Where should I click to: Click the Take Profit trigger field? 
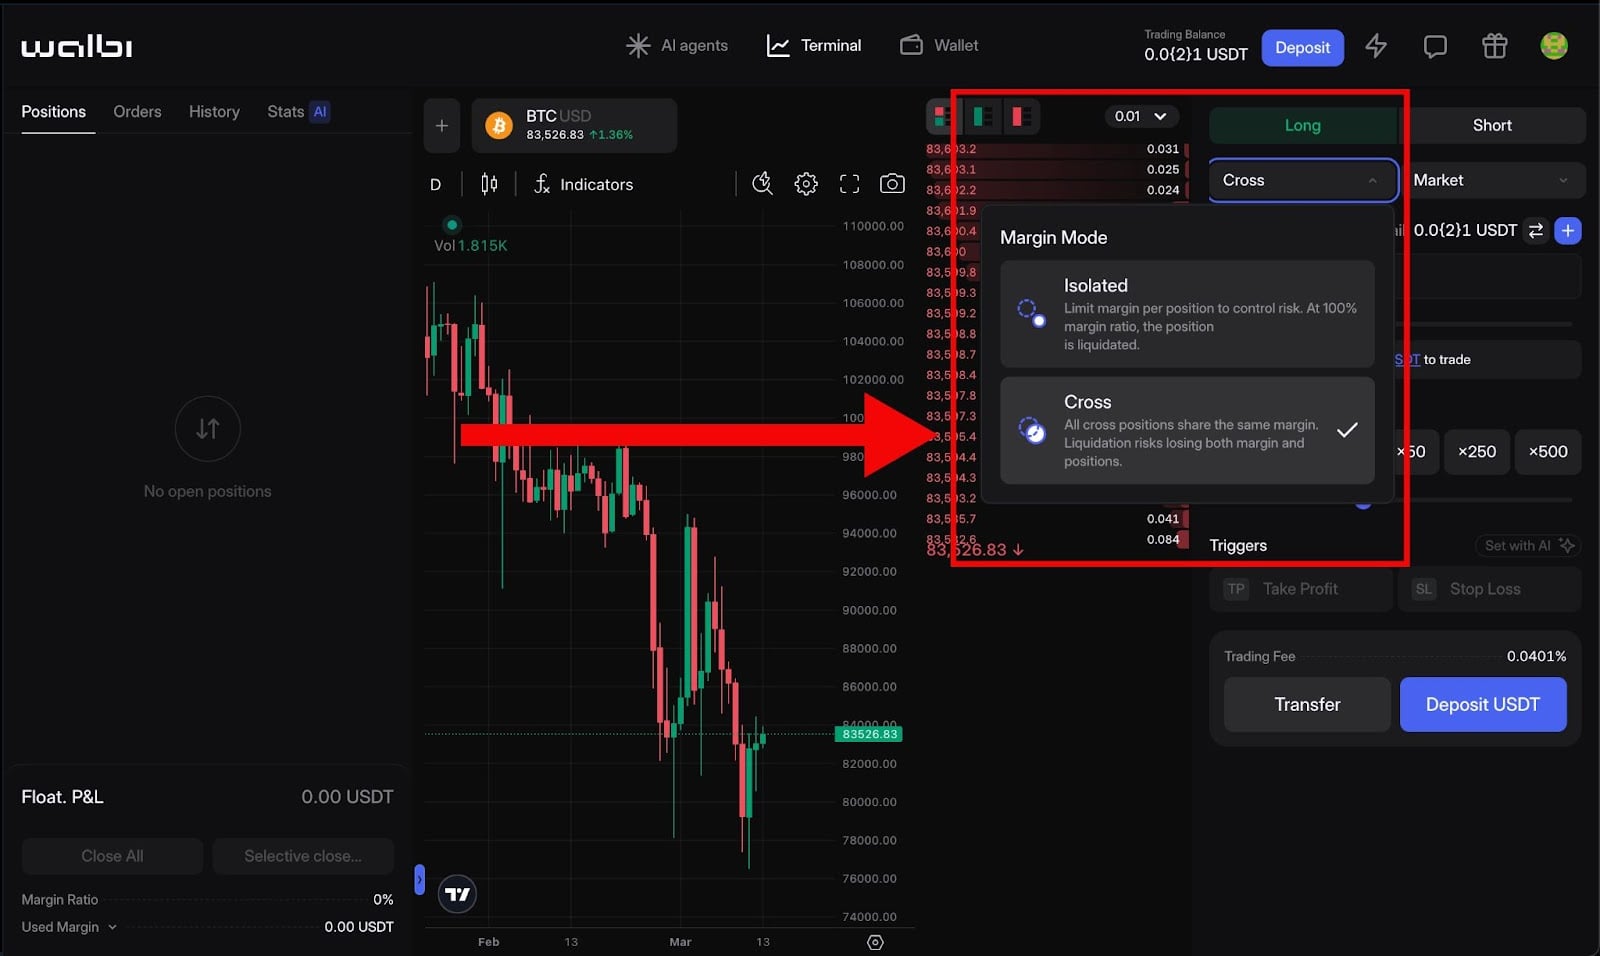click(x=1300, y=589)
